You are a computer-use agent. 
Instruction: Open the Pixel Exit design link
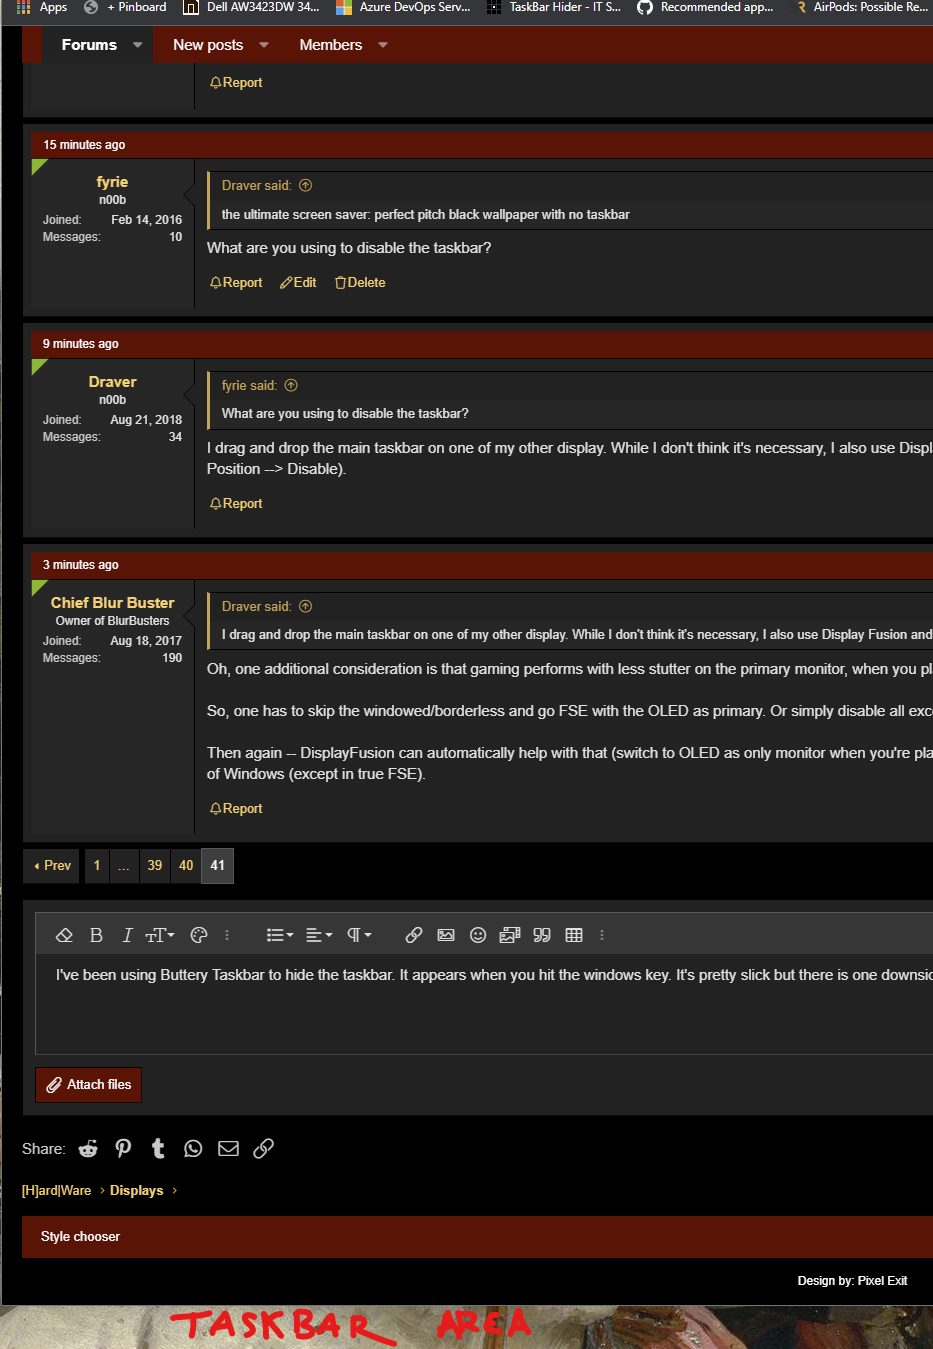[882, 1281]
